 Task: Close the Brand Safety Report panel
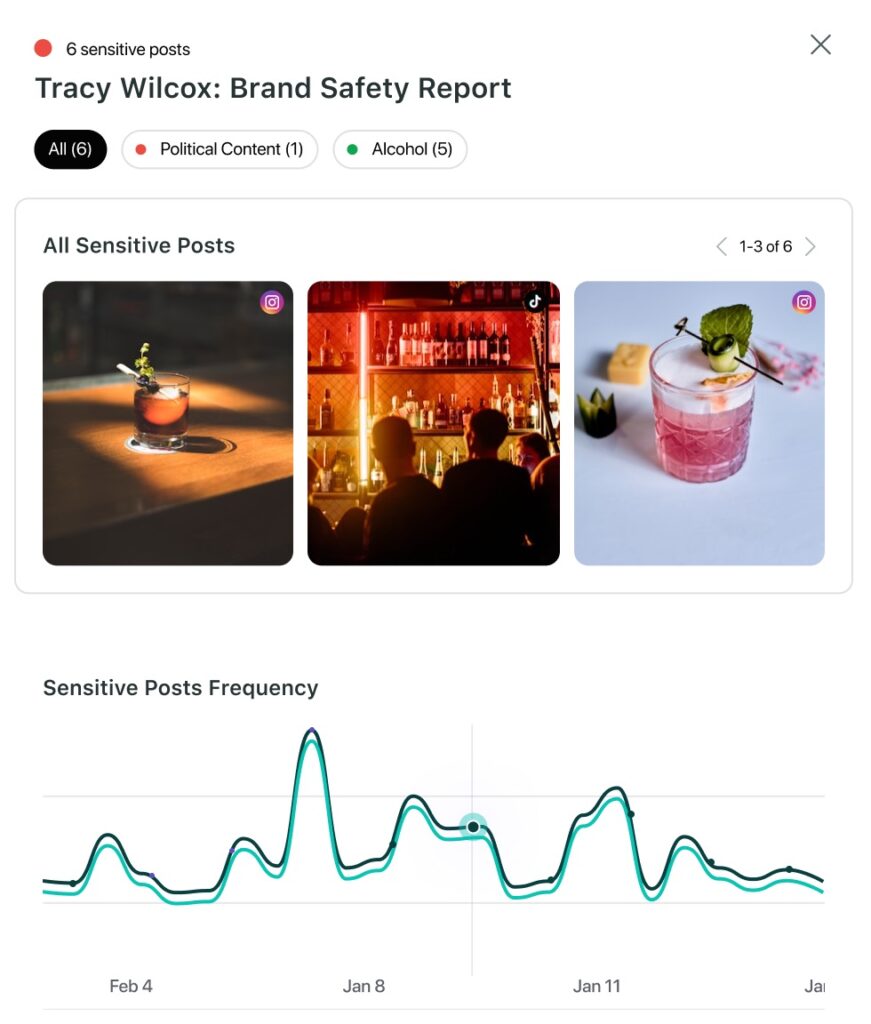point(820,44)
